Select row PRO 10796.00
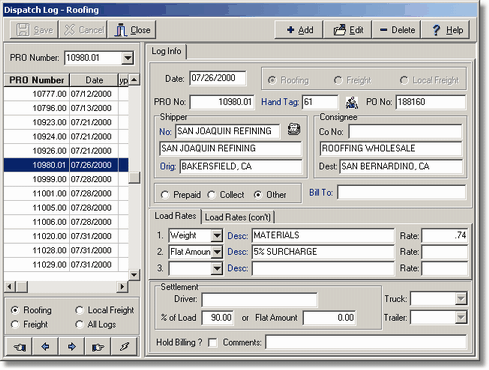The width and height of the screenshot is (489, 370). (66, 108)
